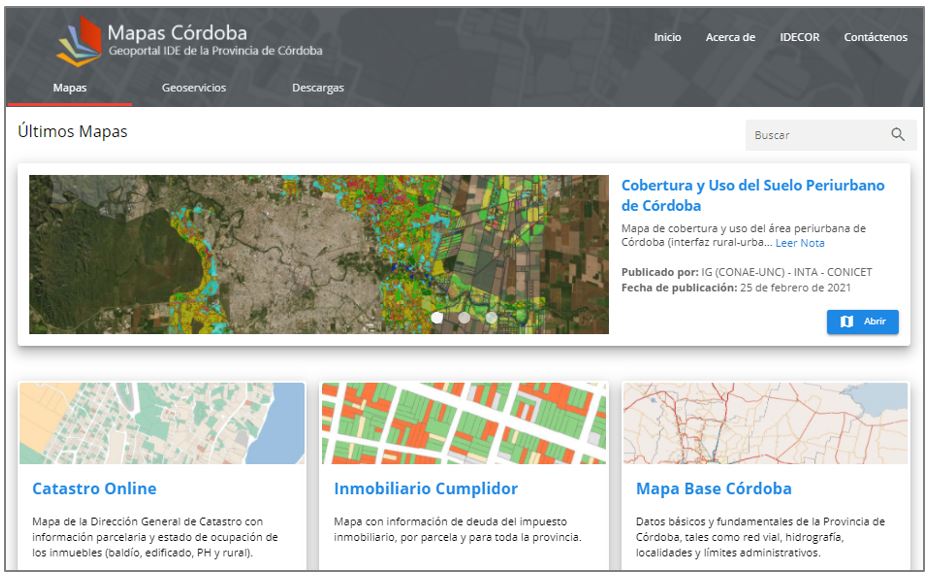The image size is (933, 576).
Task: Click the Geoportal IDE de la Provincia subtitle
Action: click(215, 51)
